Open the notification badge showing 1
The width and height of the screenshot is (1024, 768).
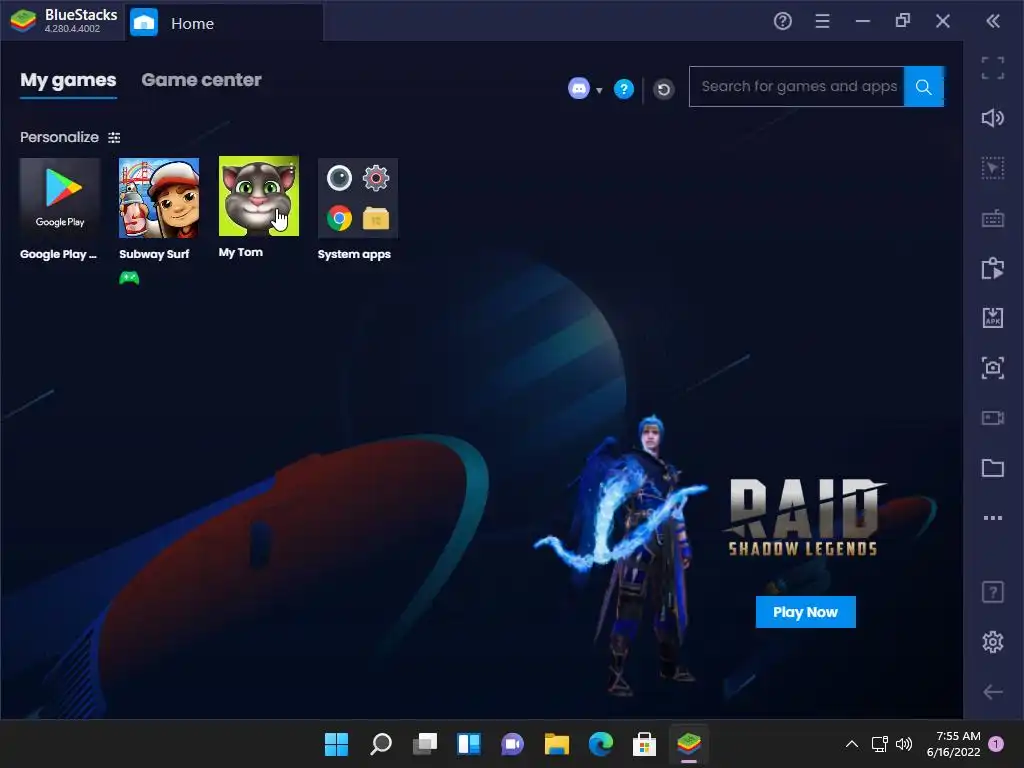[x=996, y=744]
